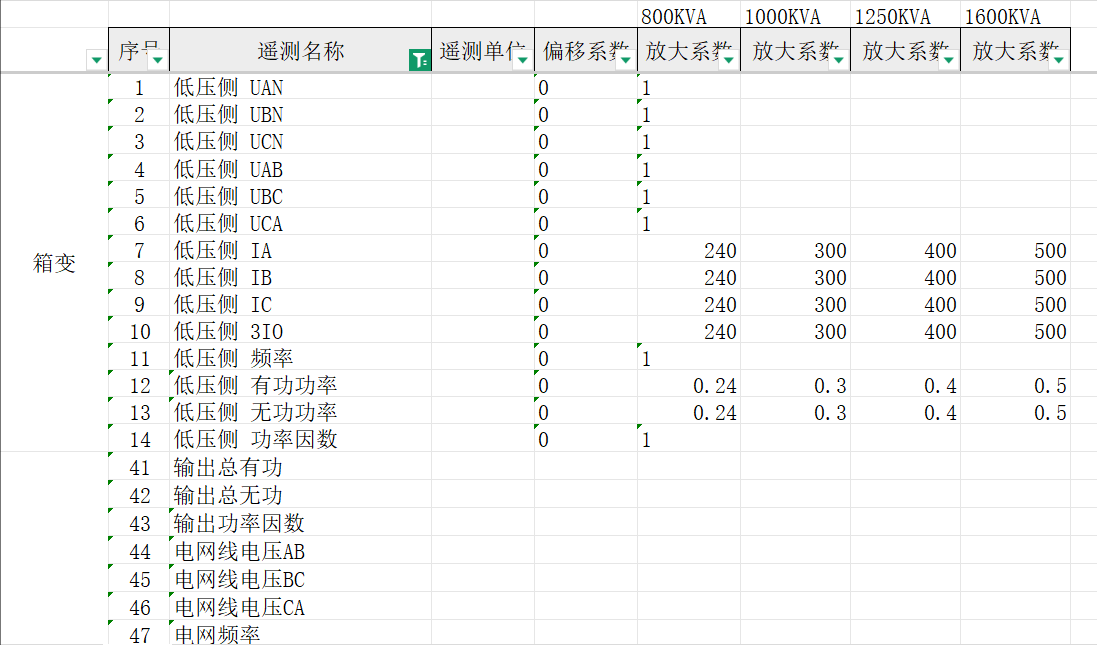
Task: Click the 400 value in the 低压侧 IB row
Action: tap(940, 278)
